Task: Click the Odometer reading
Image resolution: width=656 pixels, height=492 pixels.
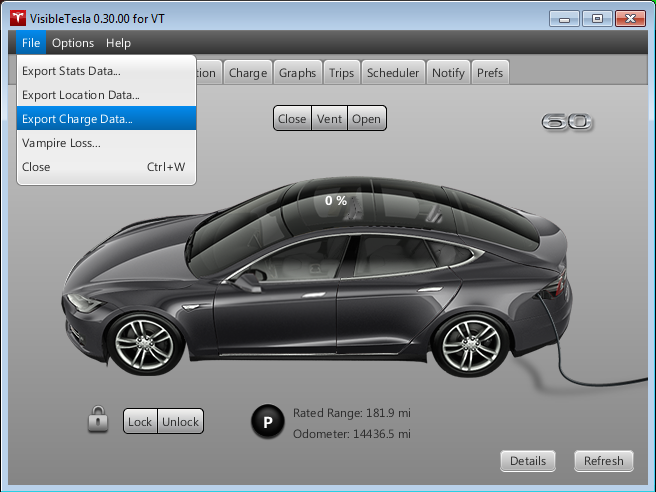Action: click(x=352, y=434)
